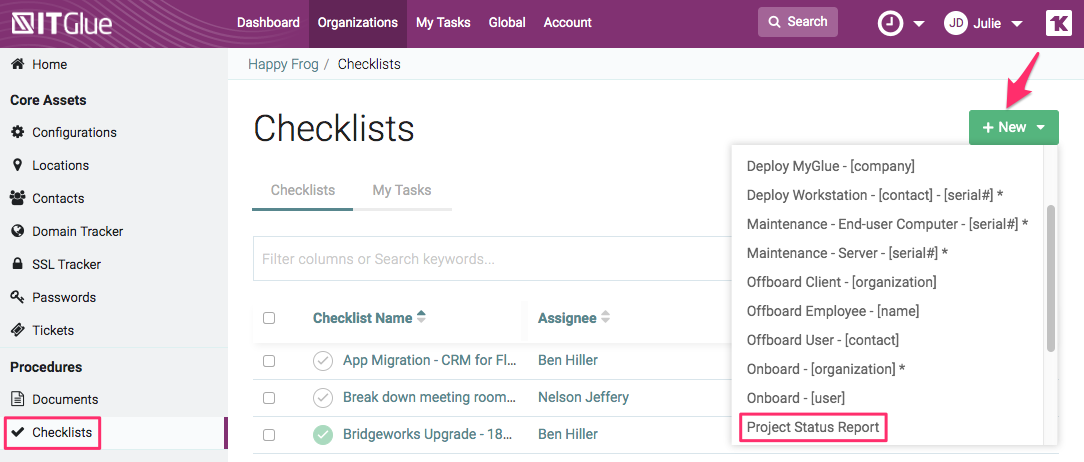Check the Bridgeworks Upgrade row checkbox
The height and width of the screenshot is (462, 1084).
(x=269, y=435)
